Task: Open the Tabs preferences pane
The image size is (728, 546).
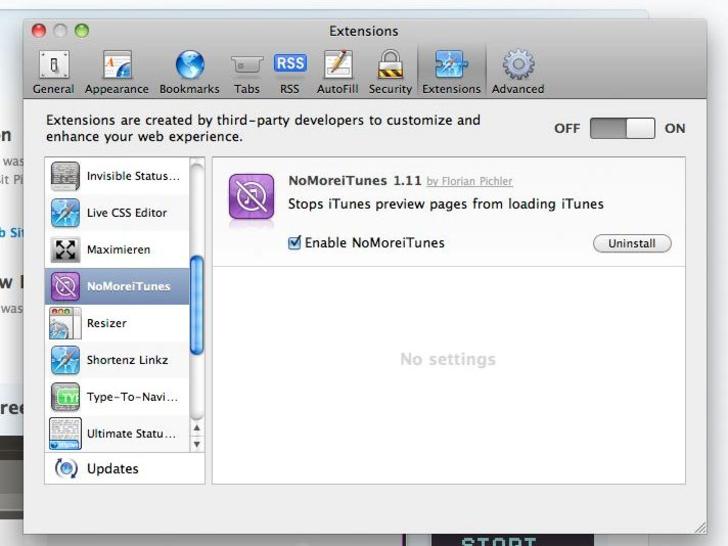Action: point(247,72)
